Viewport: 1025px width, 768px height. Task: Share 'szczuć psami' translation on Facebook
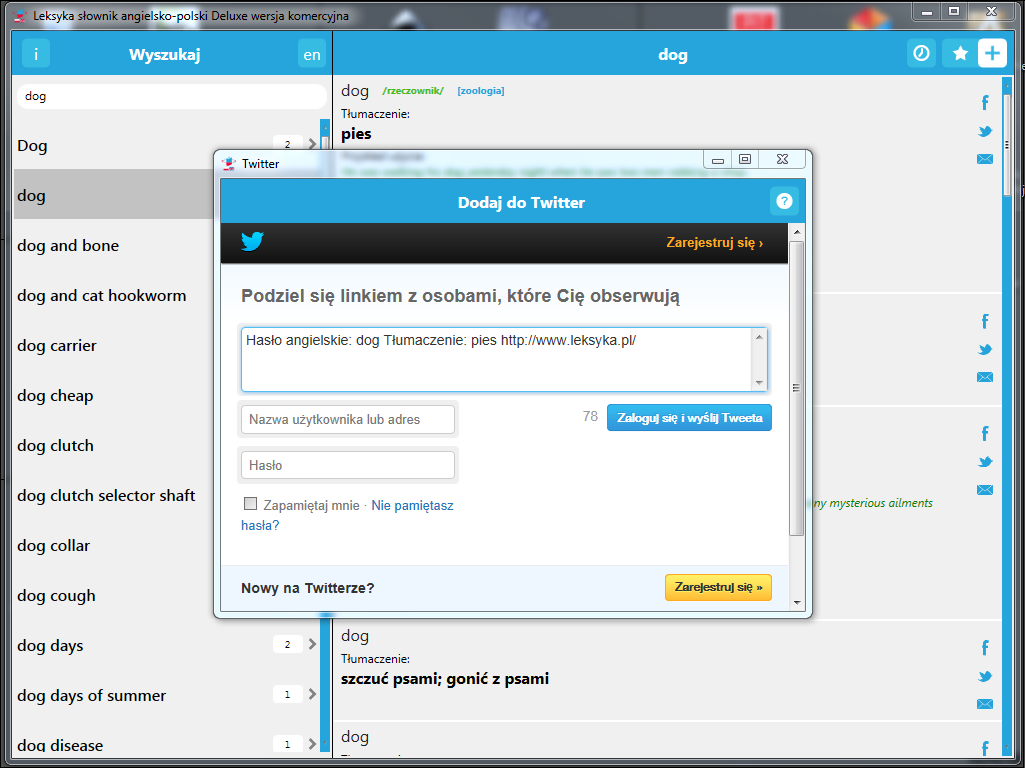(984, 648)
